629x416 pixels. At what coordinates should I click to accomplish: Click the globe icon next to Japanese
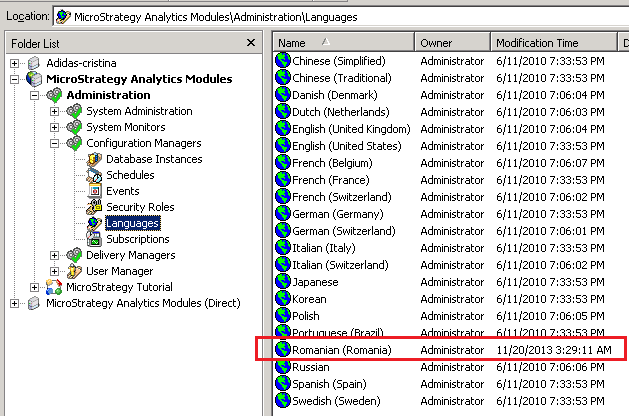pyautogui.click(x=283, y=282)
